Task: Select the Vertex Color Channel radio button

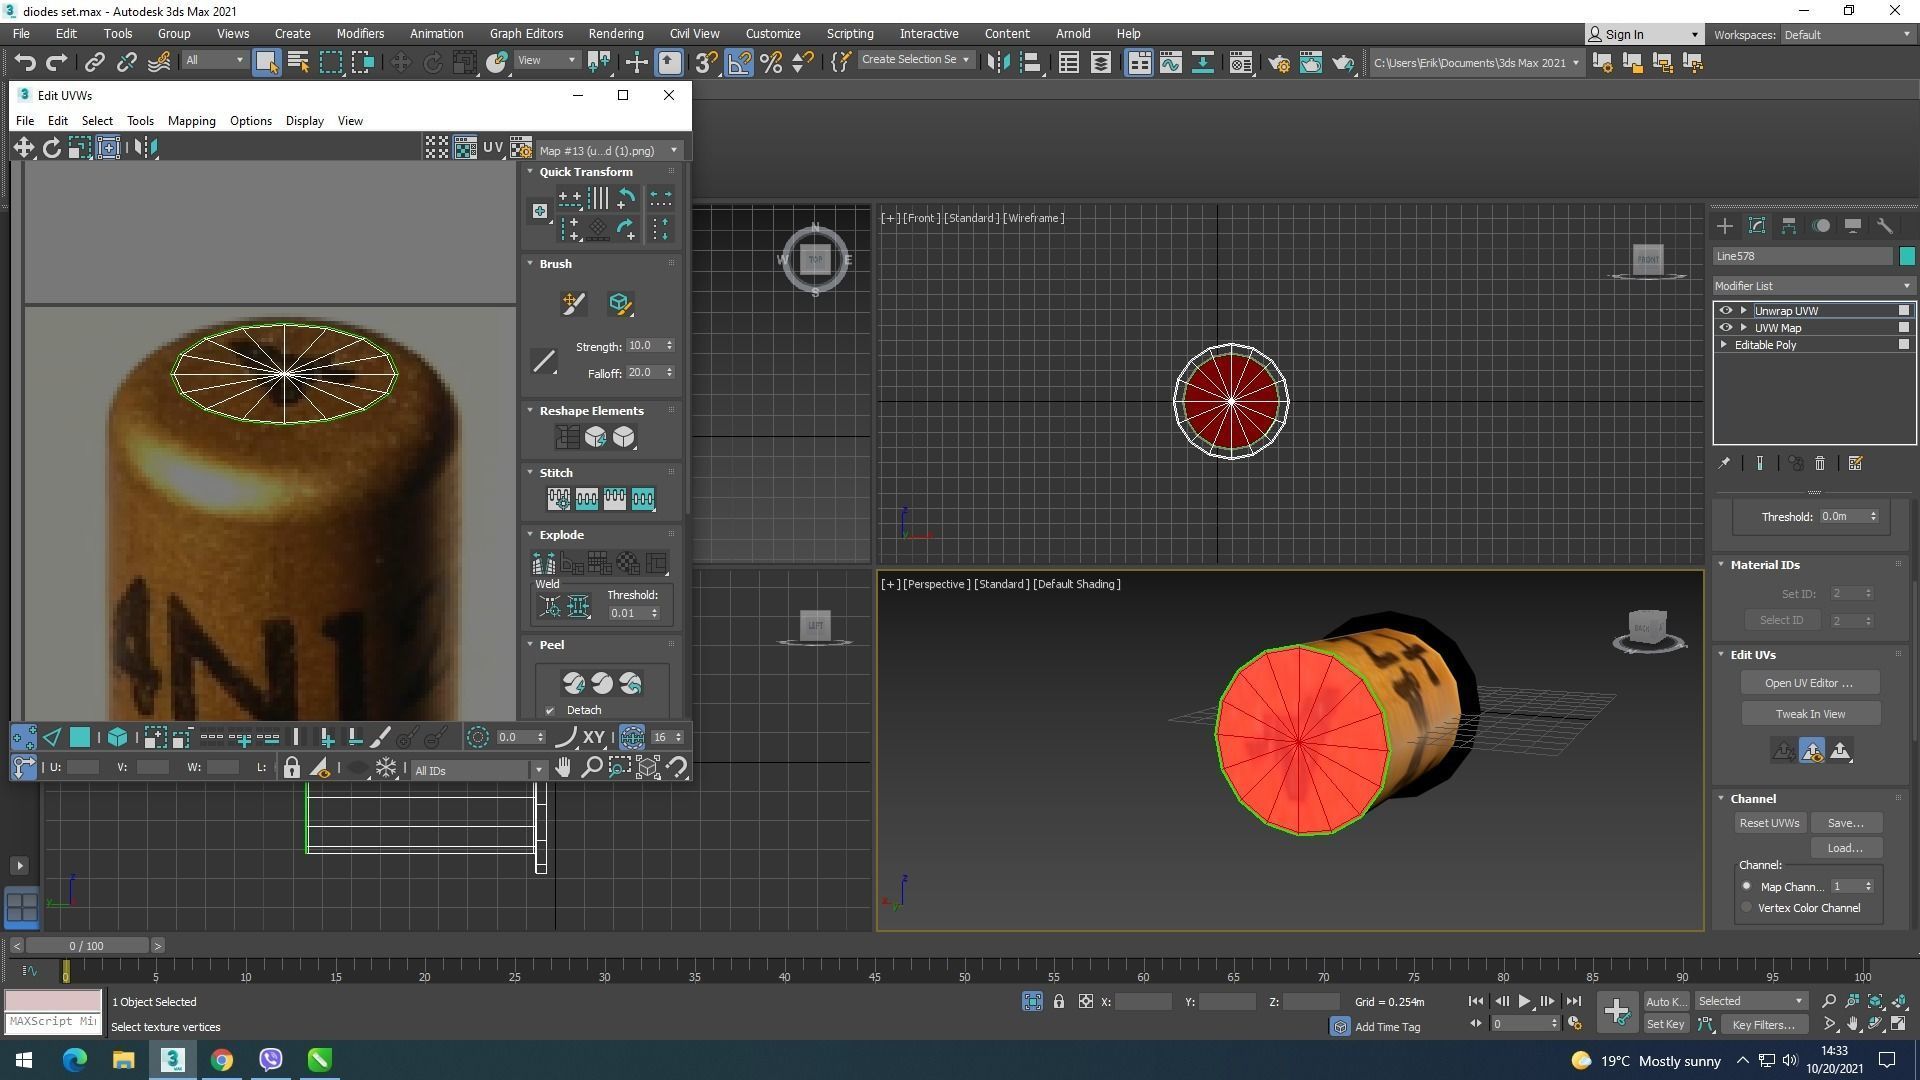Action: tap(1747, 908)
